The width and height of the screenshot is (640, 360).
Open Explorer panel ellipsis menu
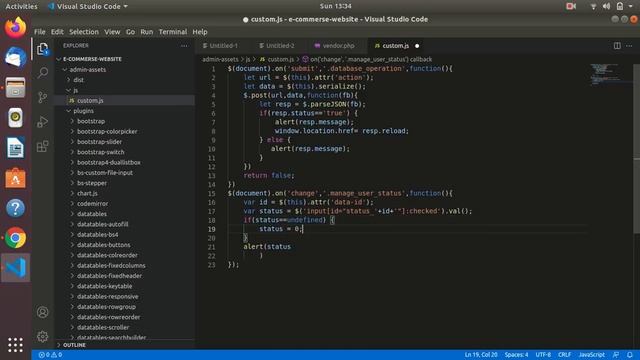click(x=184, y=46)
